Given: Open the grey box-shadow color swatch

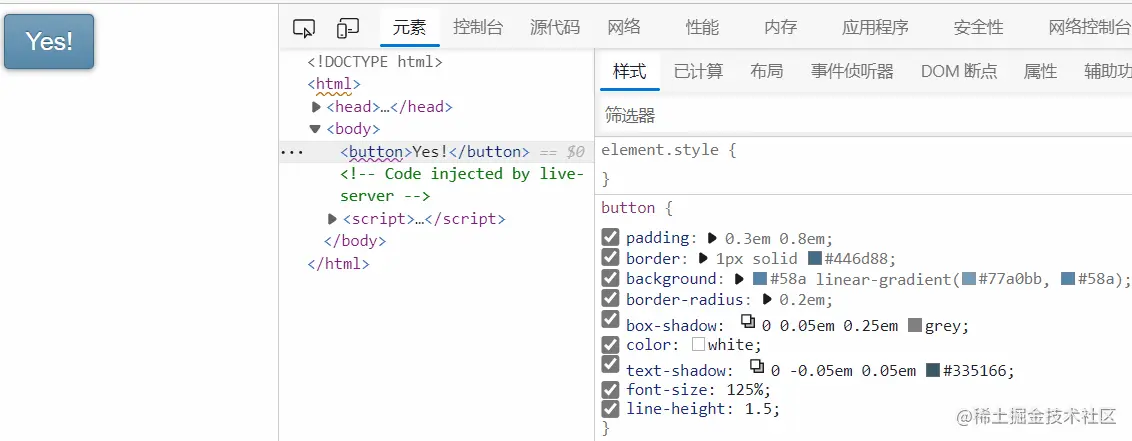Looking at the screenshot, I should click(915, 325).
